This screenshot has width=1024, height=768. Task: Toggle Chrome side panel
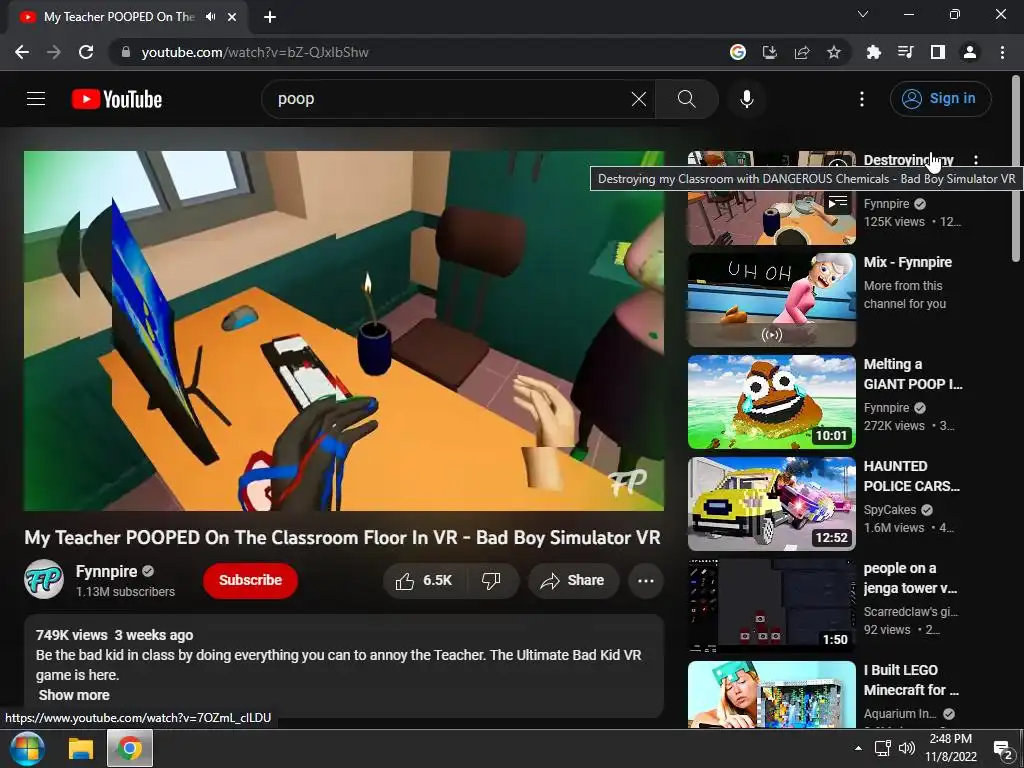point(938,52)
